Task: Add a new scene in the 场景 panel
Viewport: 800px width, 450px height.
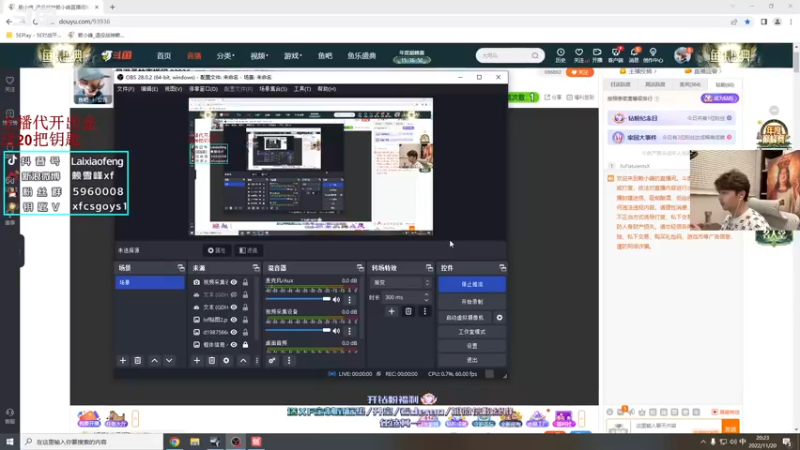Action: pos(122,361)
